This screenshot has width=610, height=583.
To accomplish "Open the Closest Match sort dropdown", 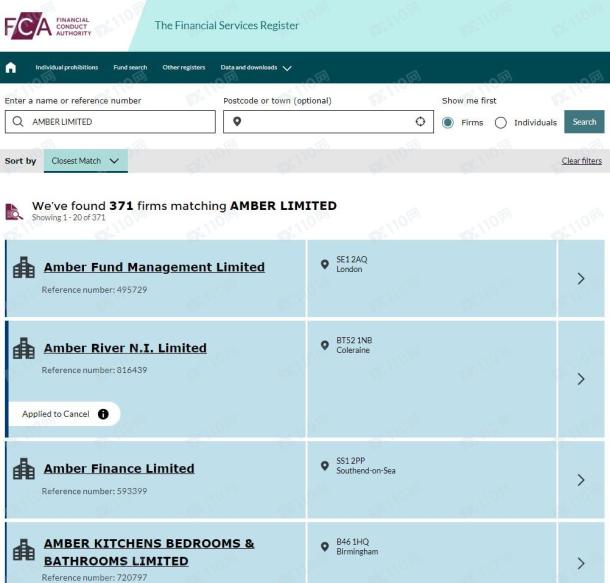I will [x=86, y=161].
